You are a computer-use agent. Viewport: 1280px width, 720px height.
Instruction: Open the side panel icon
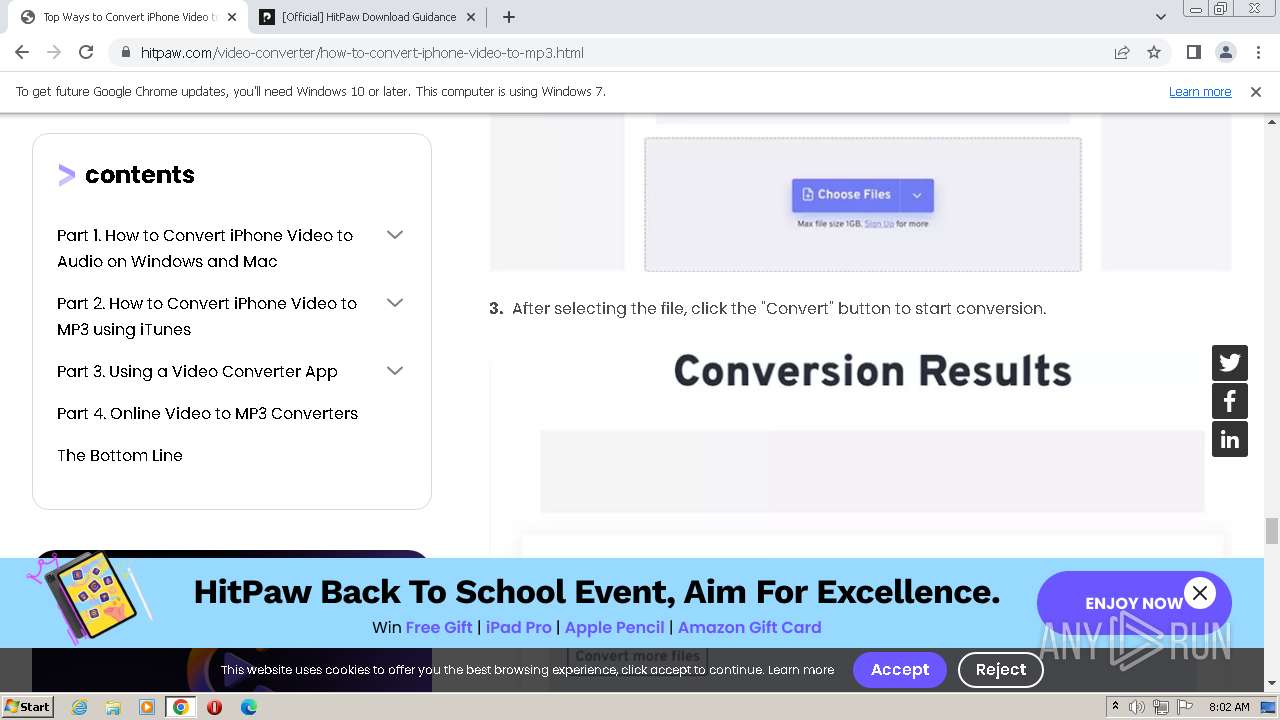pyautogui.click(x=1193, y=52)
